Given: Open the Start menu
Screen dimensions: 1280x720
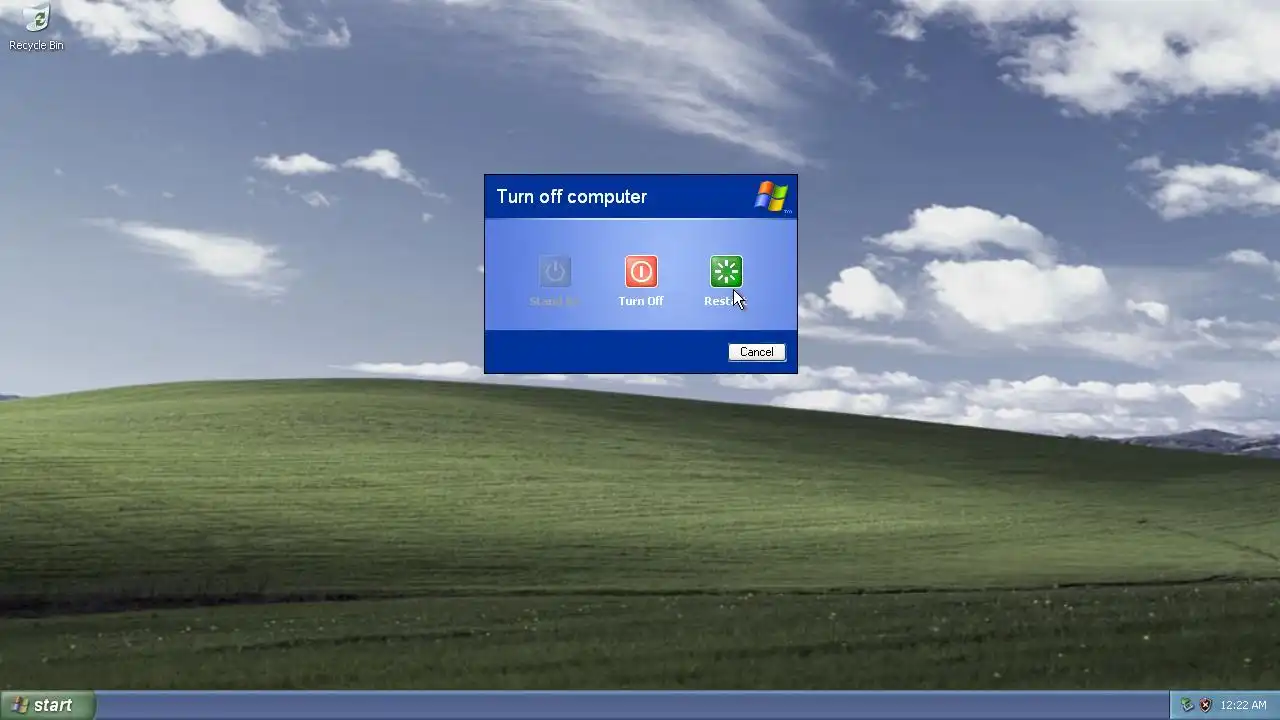Looking at the screenshot, I should point(47,705).
